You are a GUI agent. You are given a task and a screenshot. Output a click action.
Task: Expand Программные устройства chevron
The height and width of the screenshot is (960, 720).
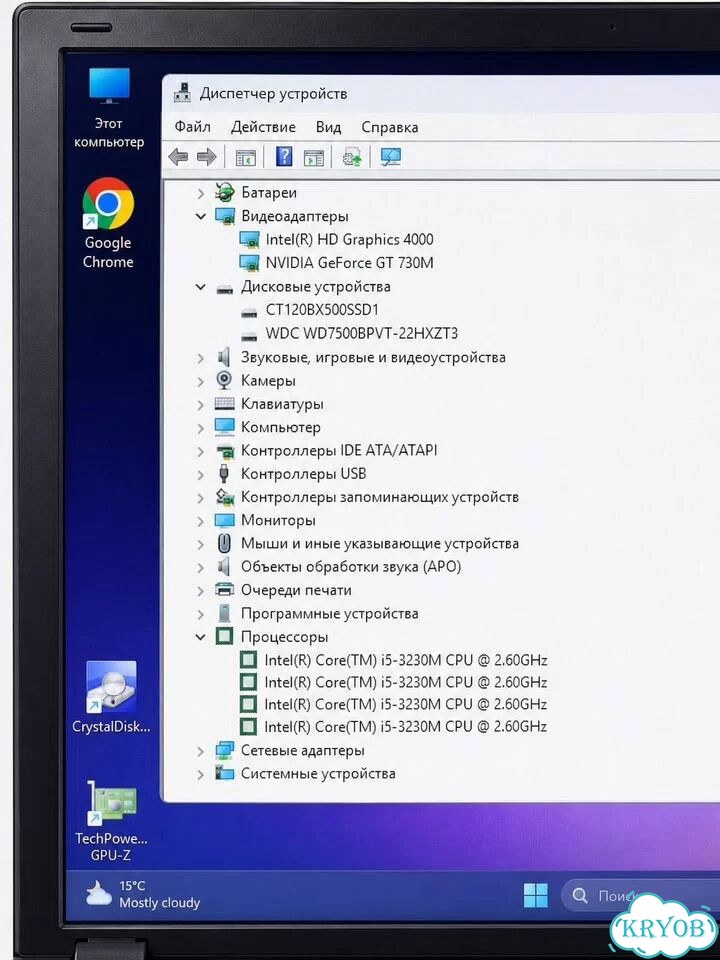[x=201, y=614]
